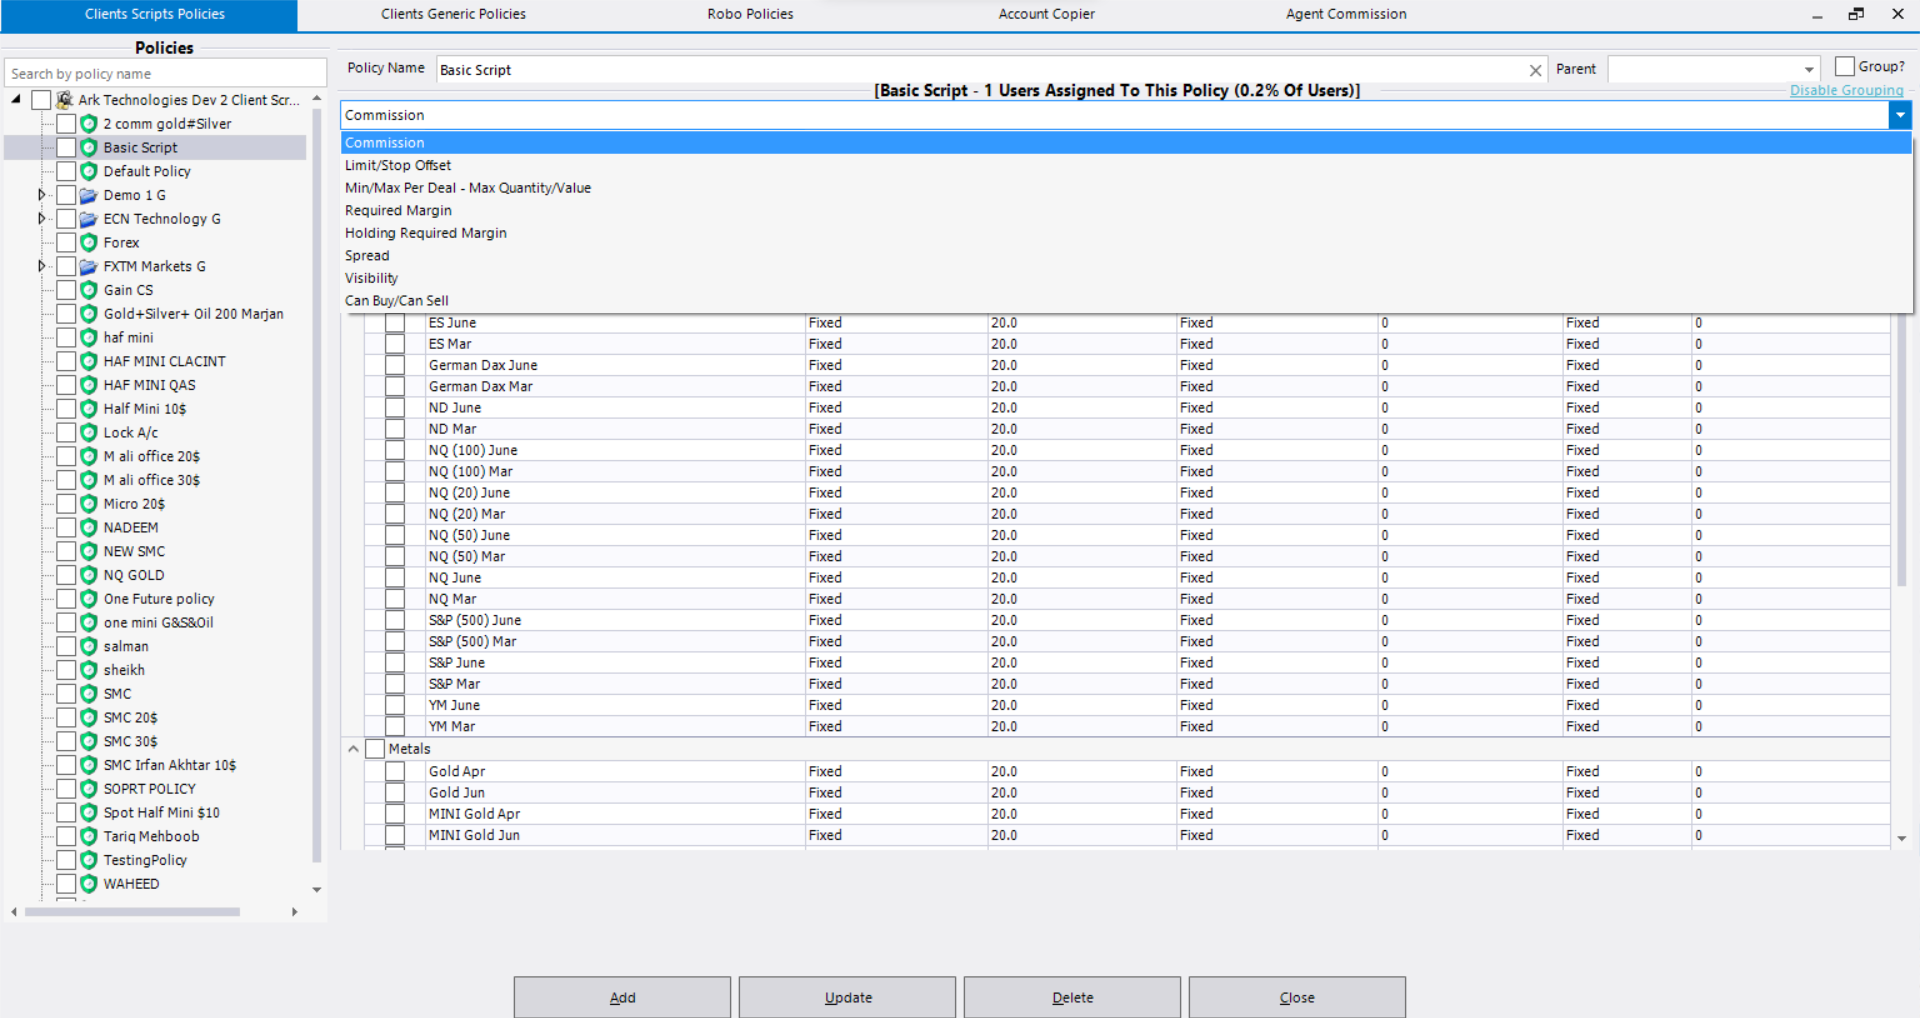Click the shield icon next to WAHEED
The height and width of the screenshot is (1018, 1920).
[x=89, y=884]
